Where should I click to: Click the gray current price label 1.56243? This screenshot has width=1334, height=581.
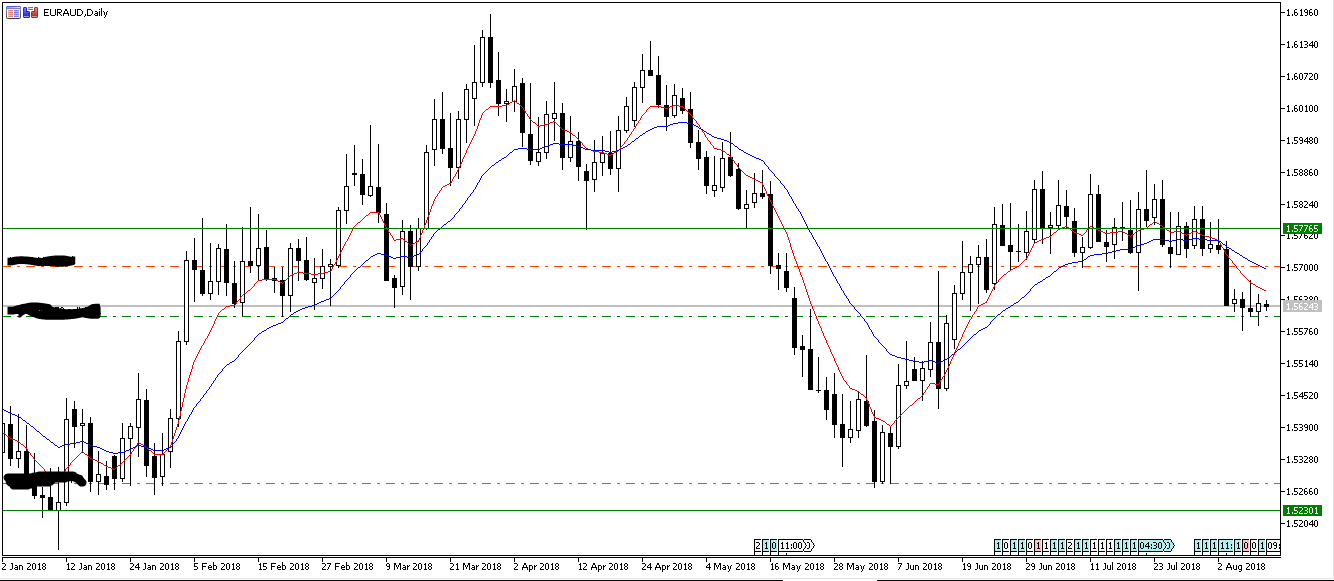tap(1301, 306)
